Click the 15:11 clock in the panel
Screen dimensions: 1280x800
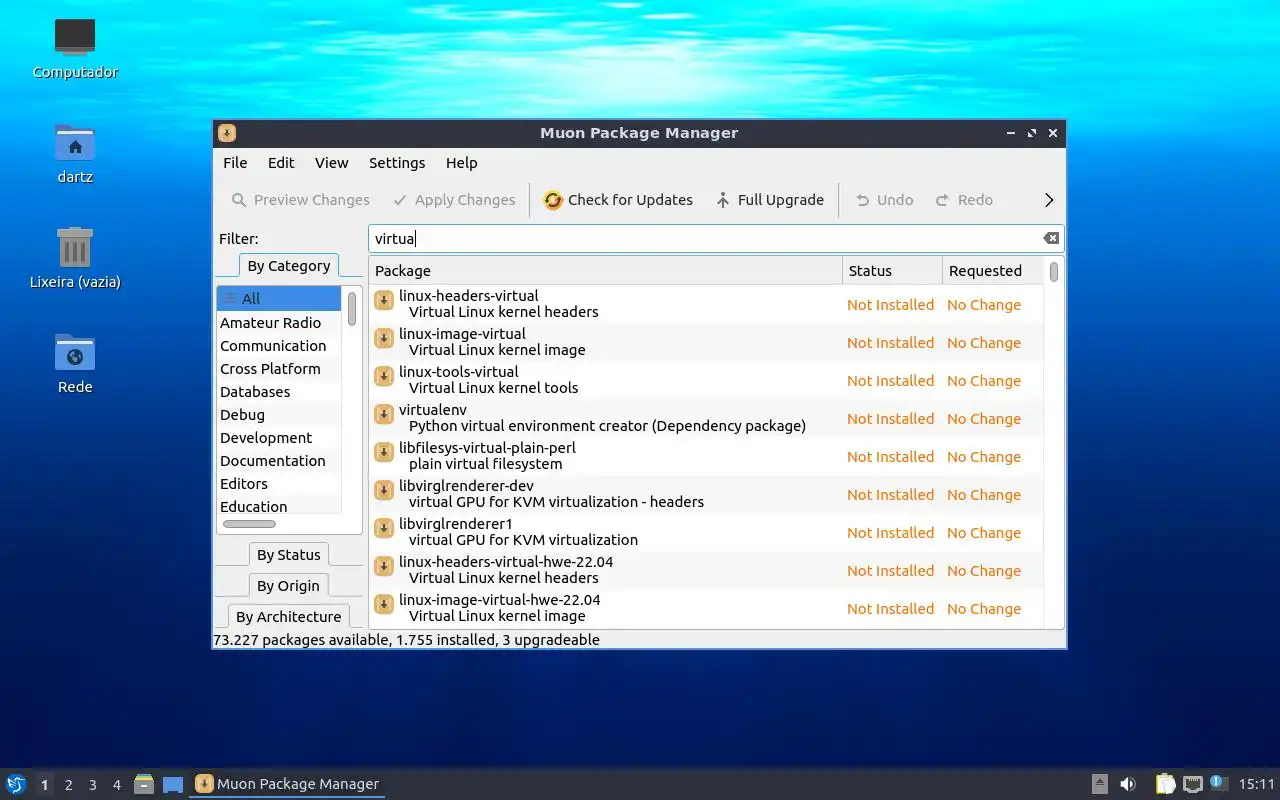pos(1257,784)
